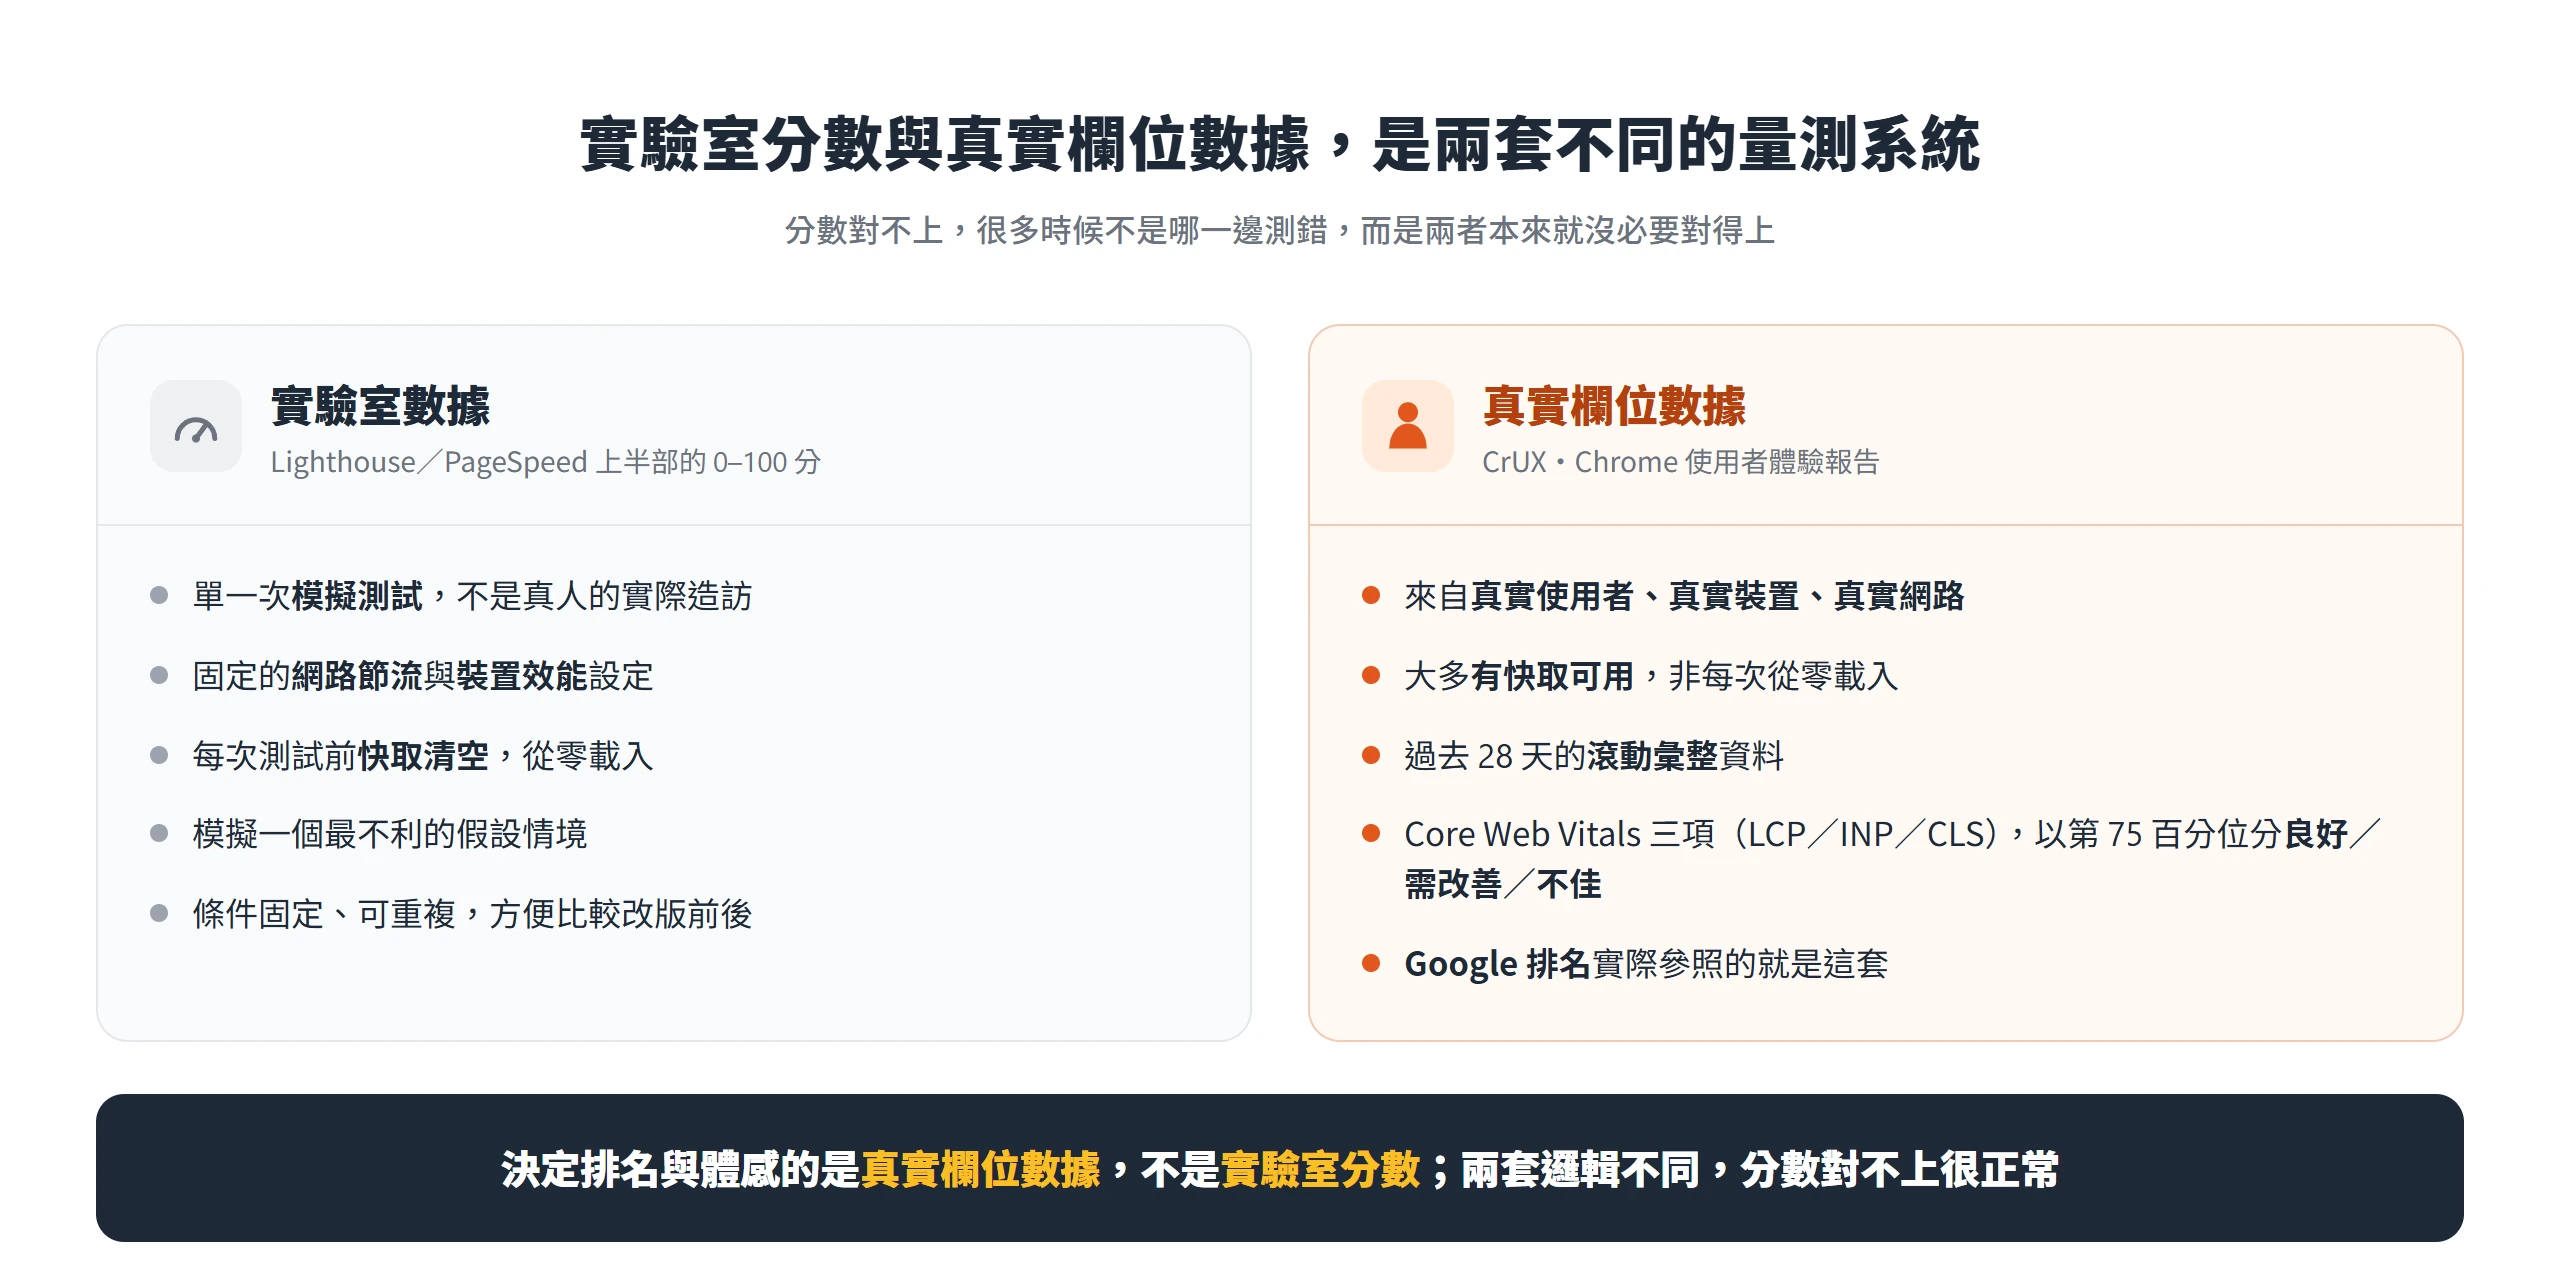Image resolution: width=2560 pixels, height=1266 pixels.
Task: Click the speedometer gauge icon for 實驗室數據
Action: pyautogui.click(x=196, y=427)
